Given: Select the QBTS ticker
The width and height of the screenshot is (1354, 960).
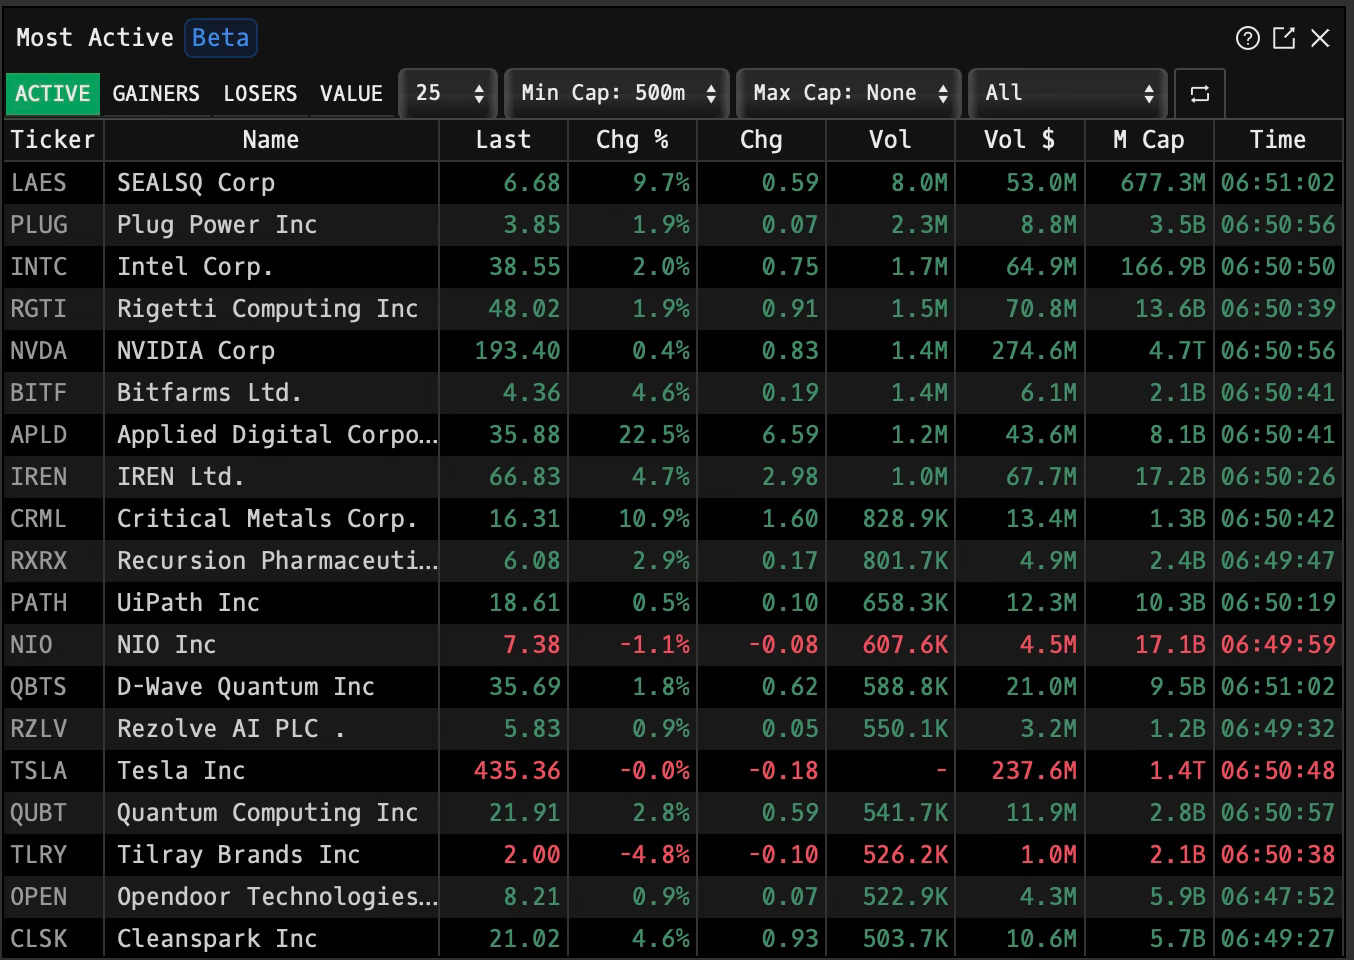Looking at the screenshot, I should click(39, 687).
